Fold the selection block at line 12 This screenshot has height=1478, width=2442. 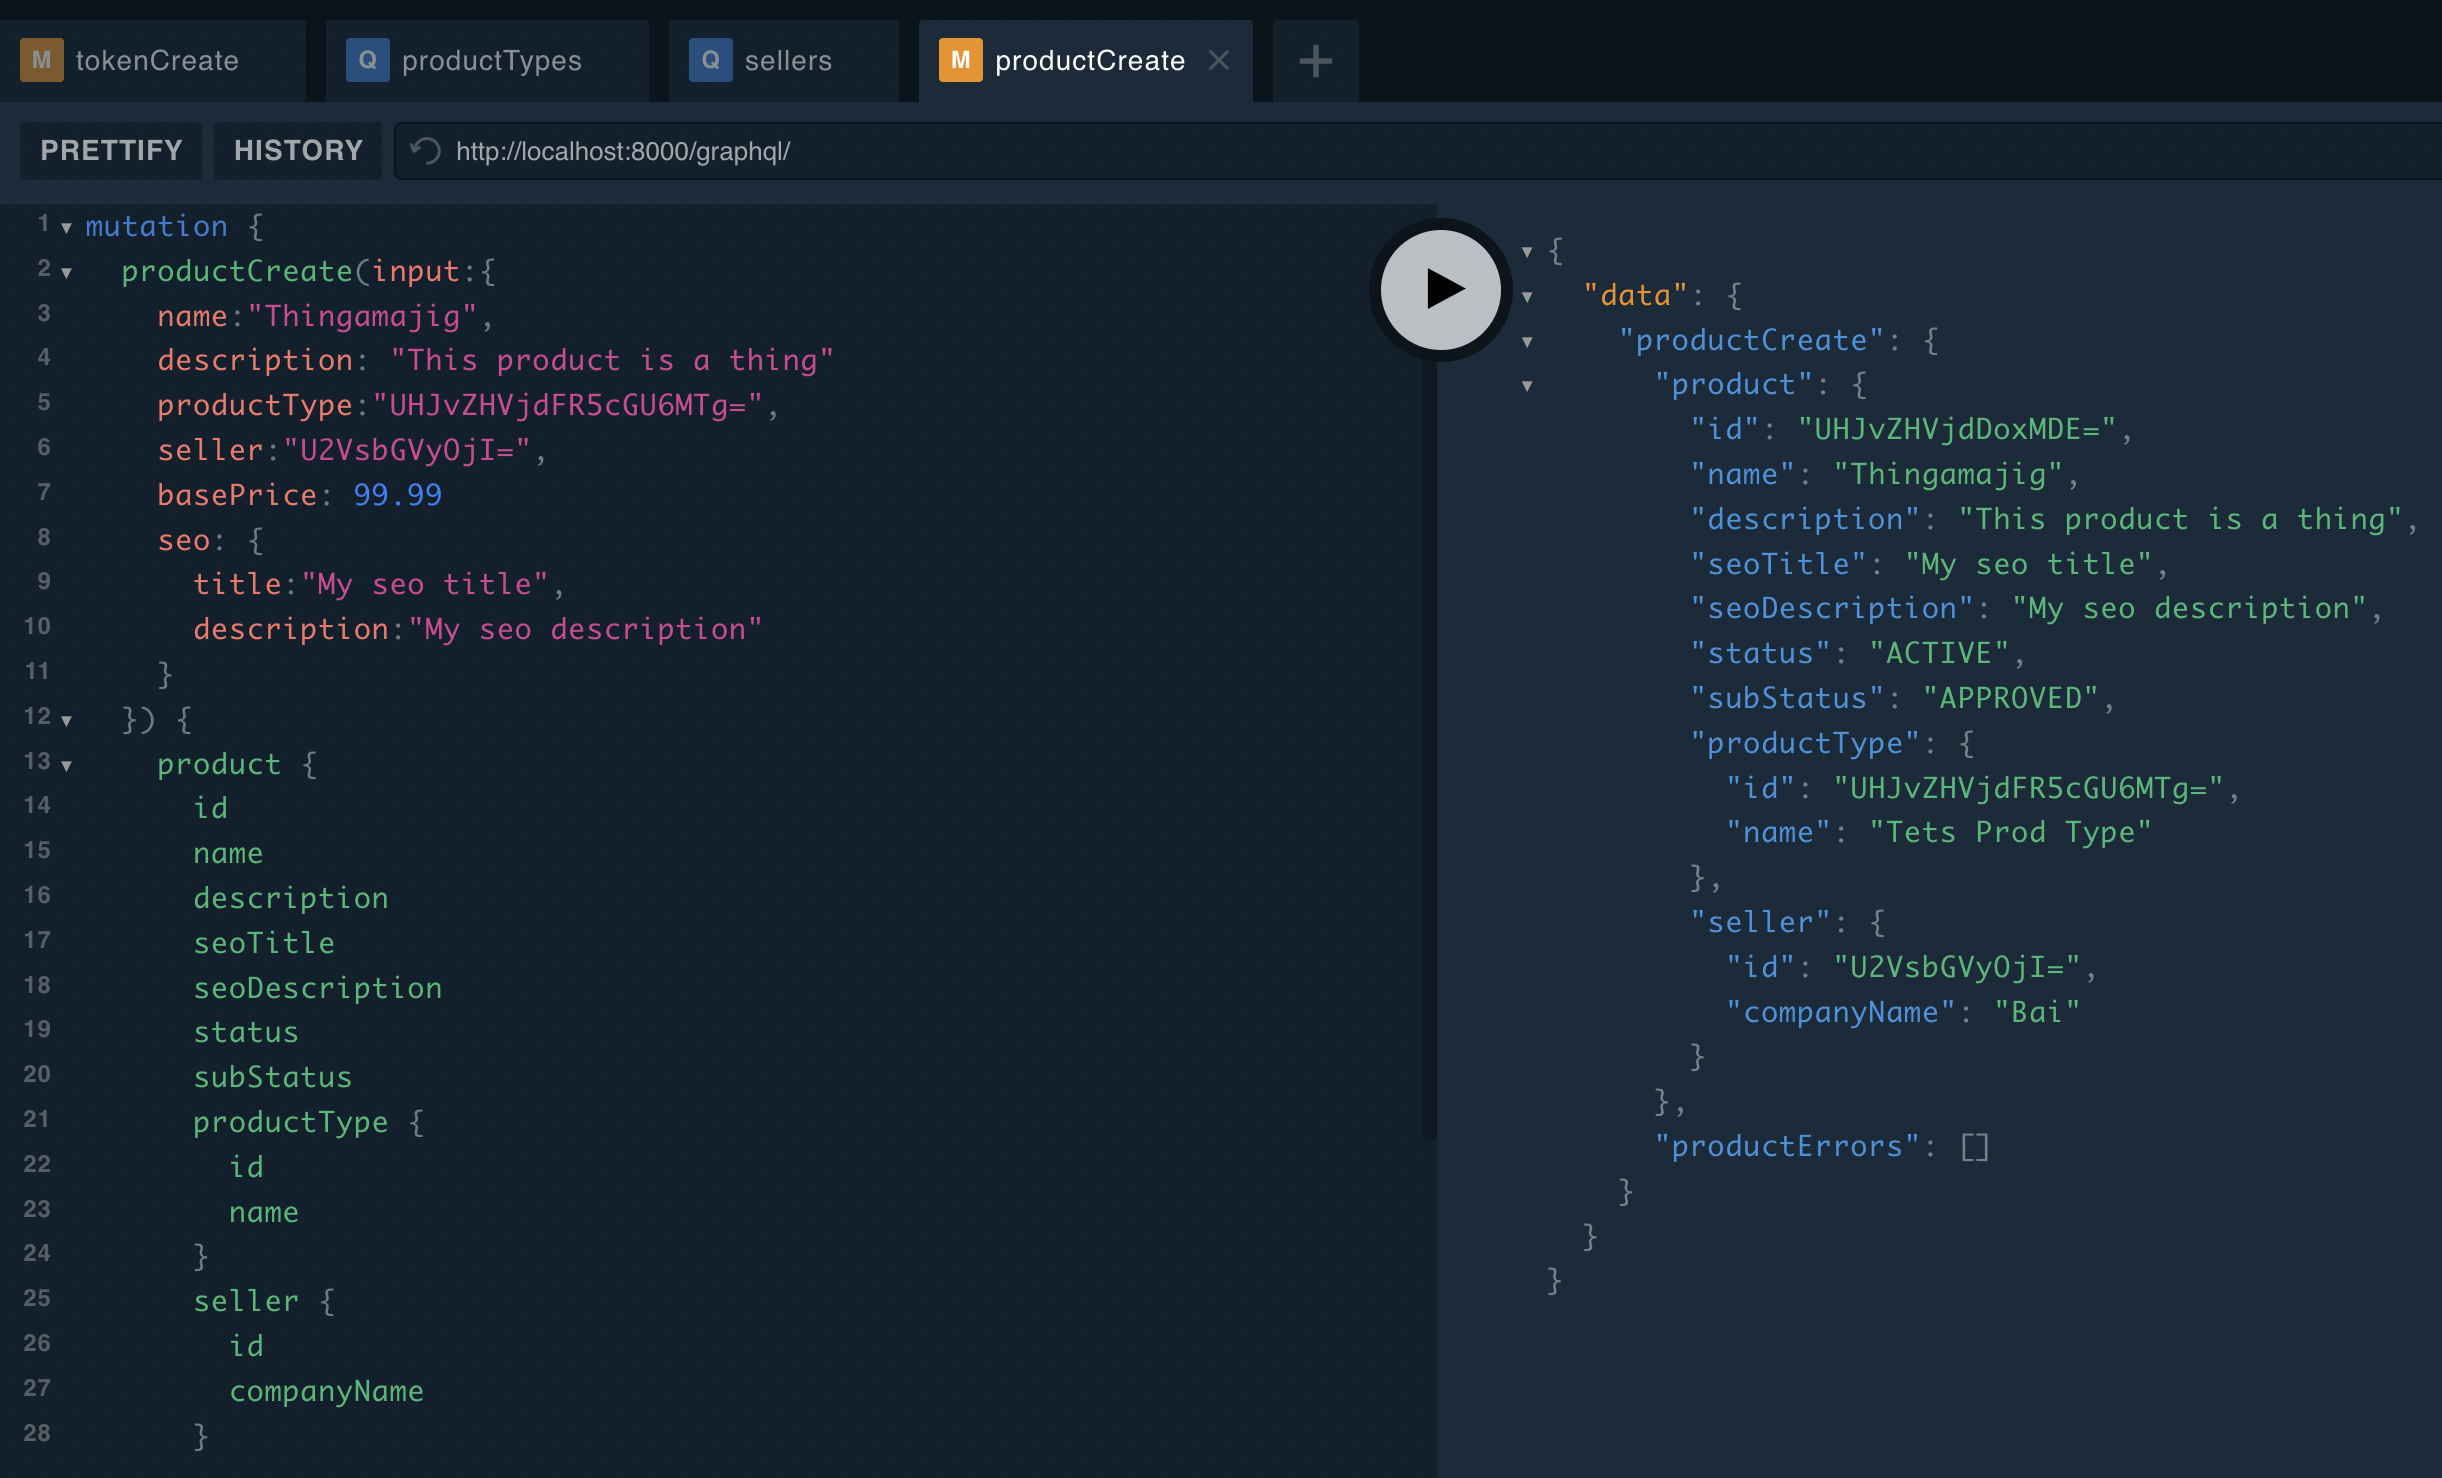pos(66,720)
